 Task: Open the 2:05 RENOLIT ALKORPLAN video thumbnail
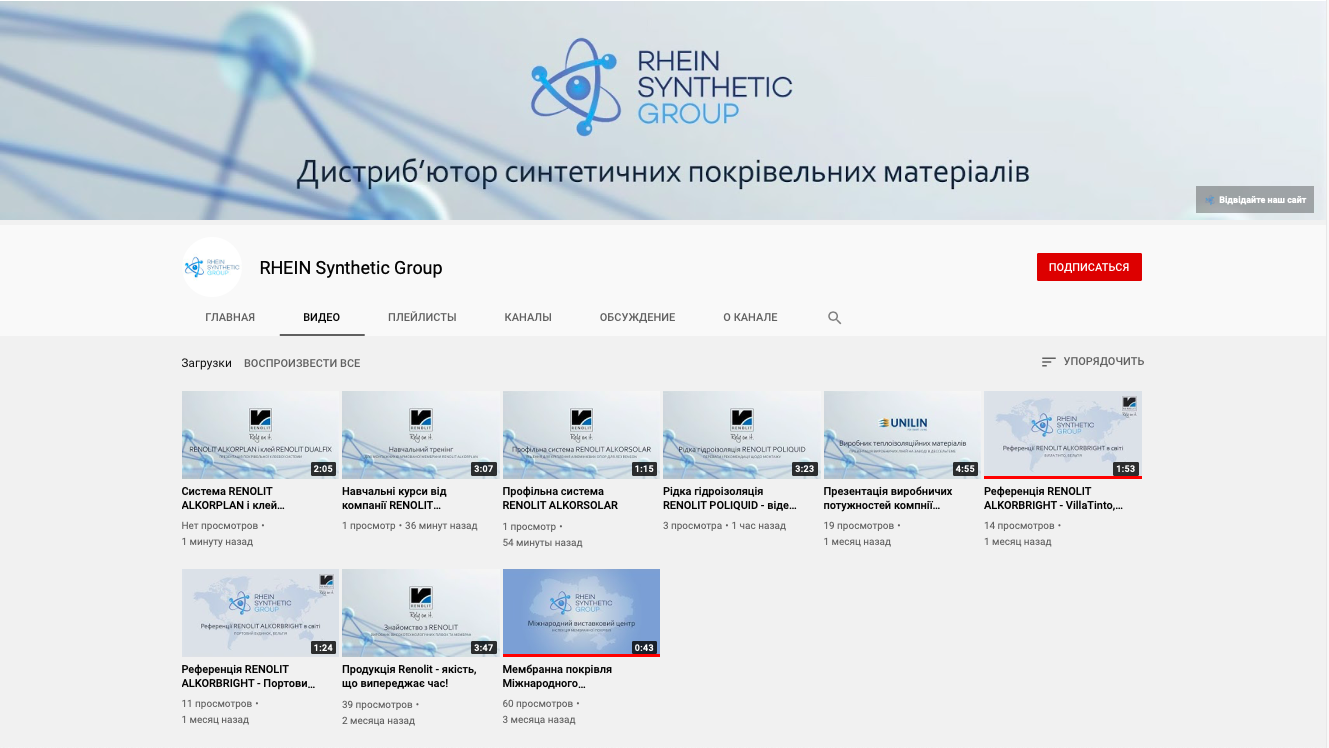260,435
